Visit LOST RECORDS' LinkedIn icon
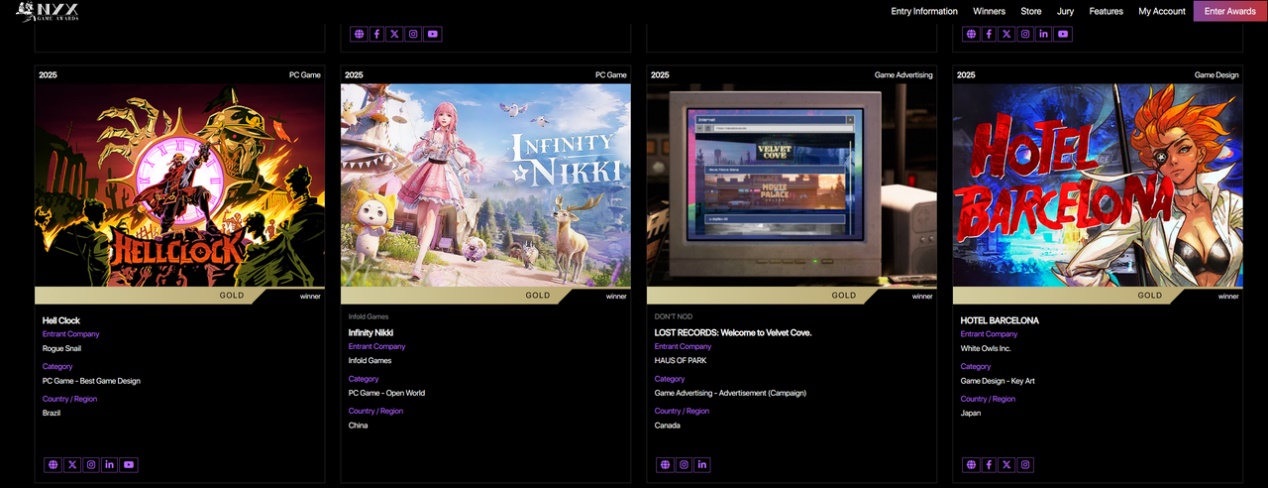The image size is (1268, 488). click(x=702, y=465)
